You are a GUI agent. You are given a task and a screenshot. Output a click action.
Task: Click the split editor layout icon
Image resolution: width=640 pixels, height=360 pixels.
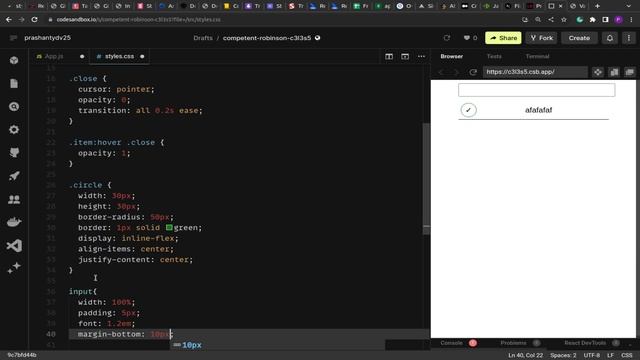point(389,56)
